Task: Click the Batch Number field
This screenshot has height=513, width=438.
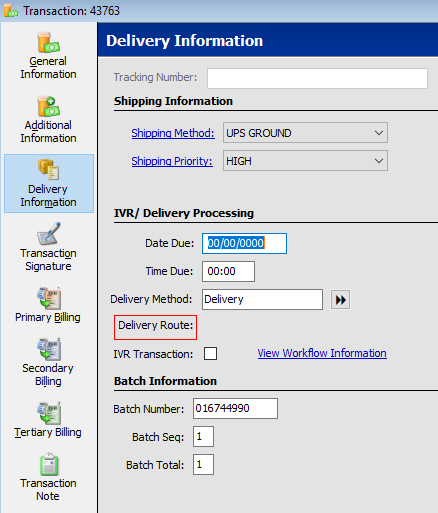Action: 235,408
